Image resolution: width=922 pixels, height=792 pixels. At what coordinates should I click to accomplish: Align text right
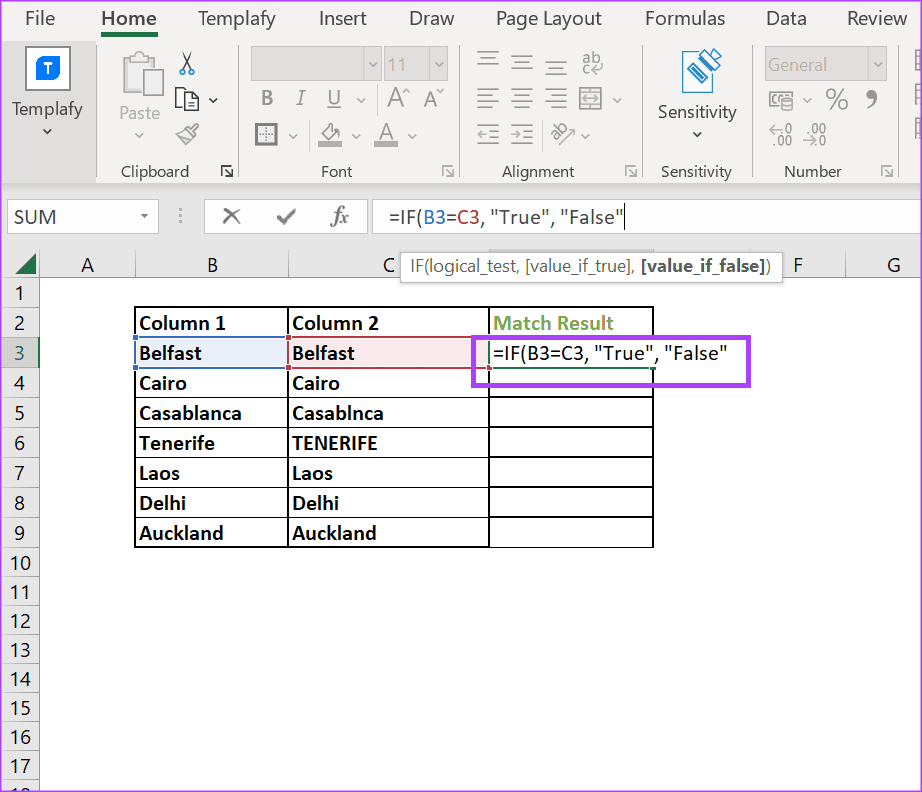pos(556,98)
